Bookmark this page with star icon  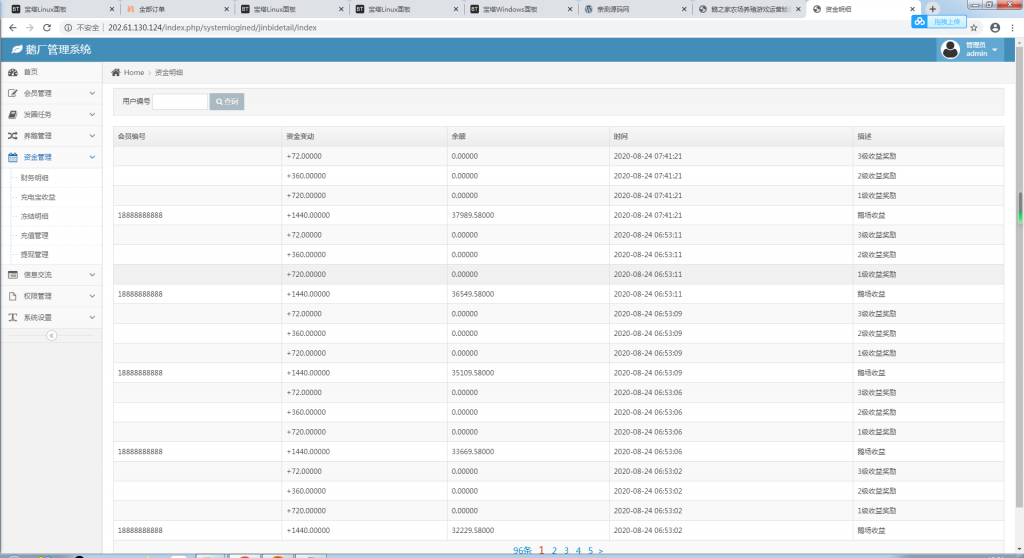[x=973, y=28]
